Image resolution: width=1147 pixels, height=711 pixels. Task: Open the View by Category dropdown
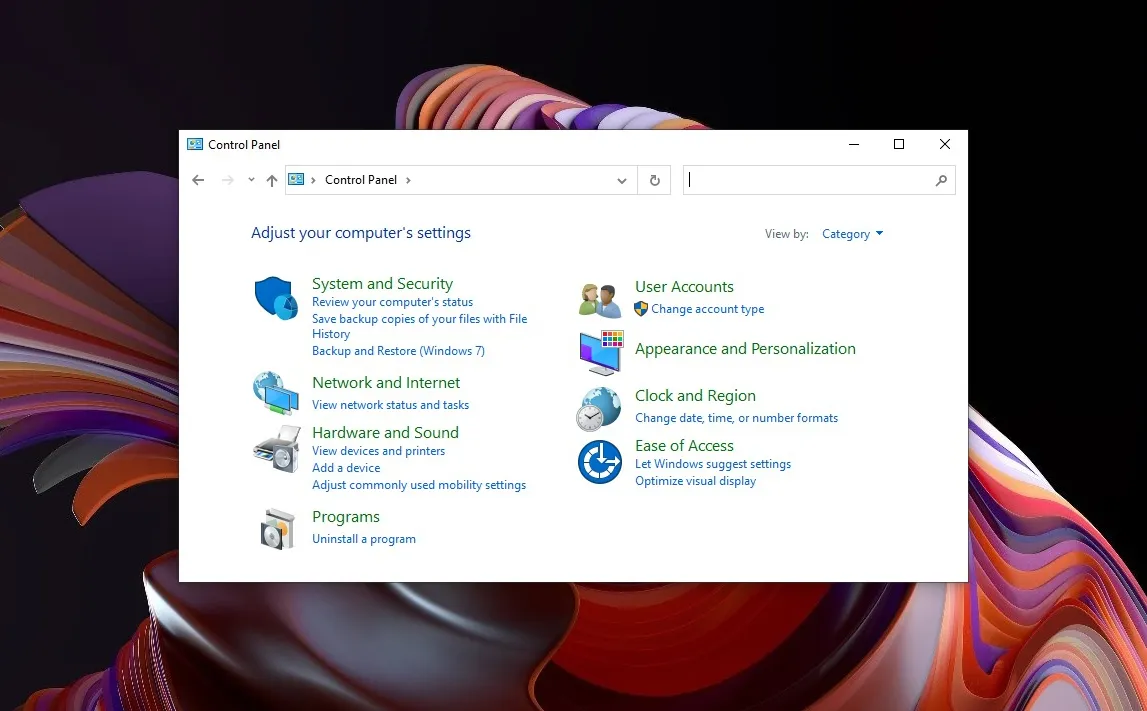852,234
